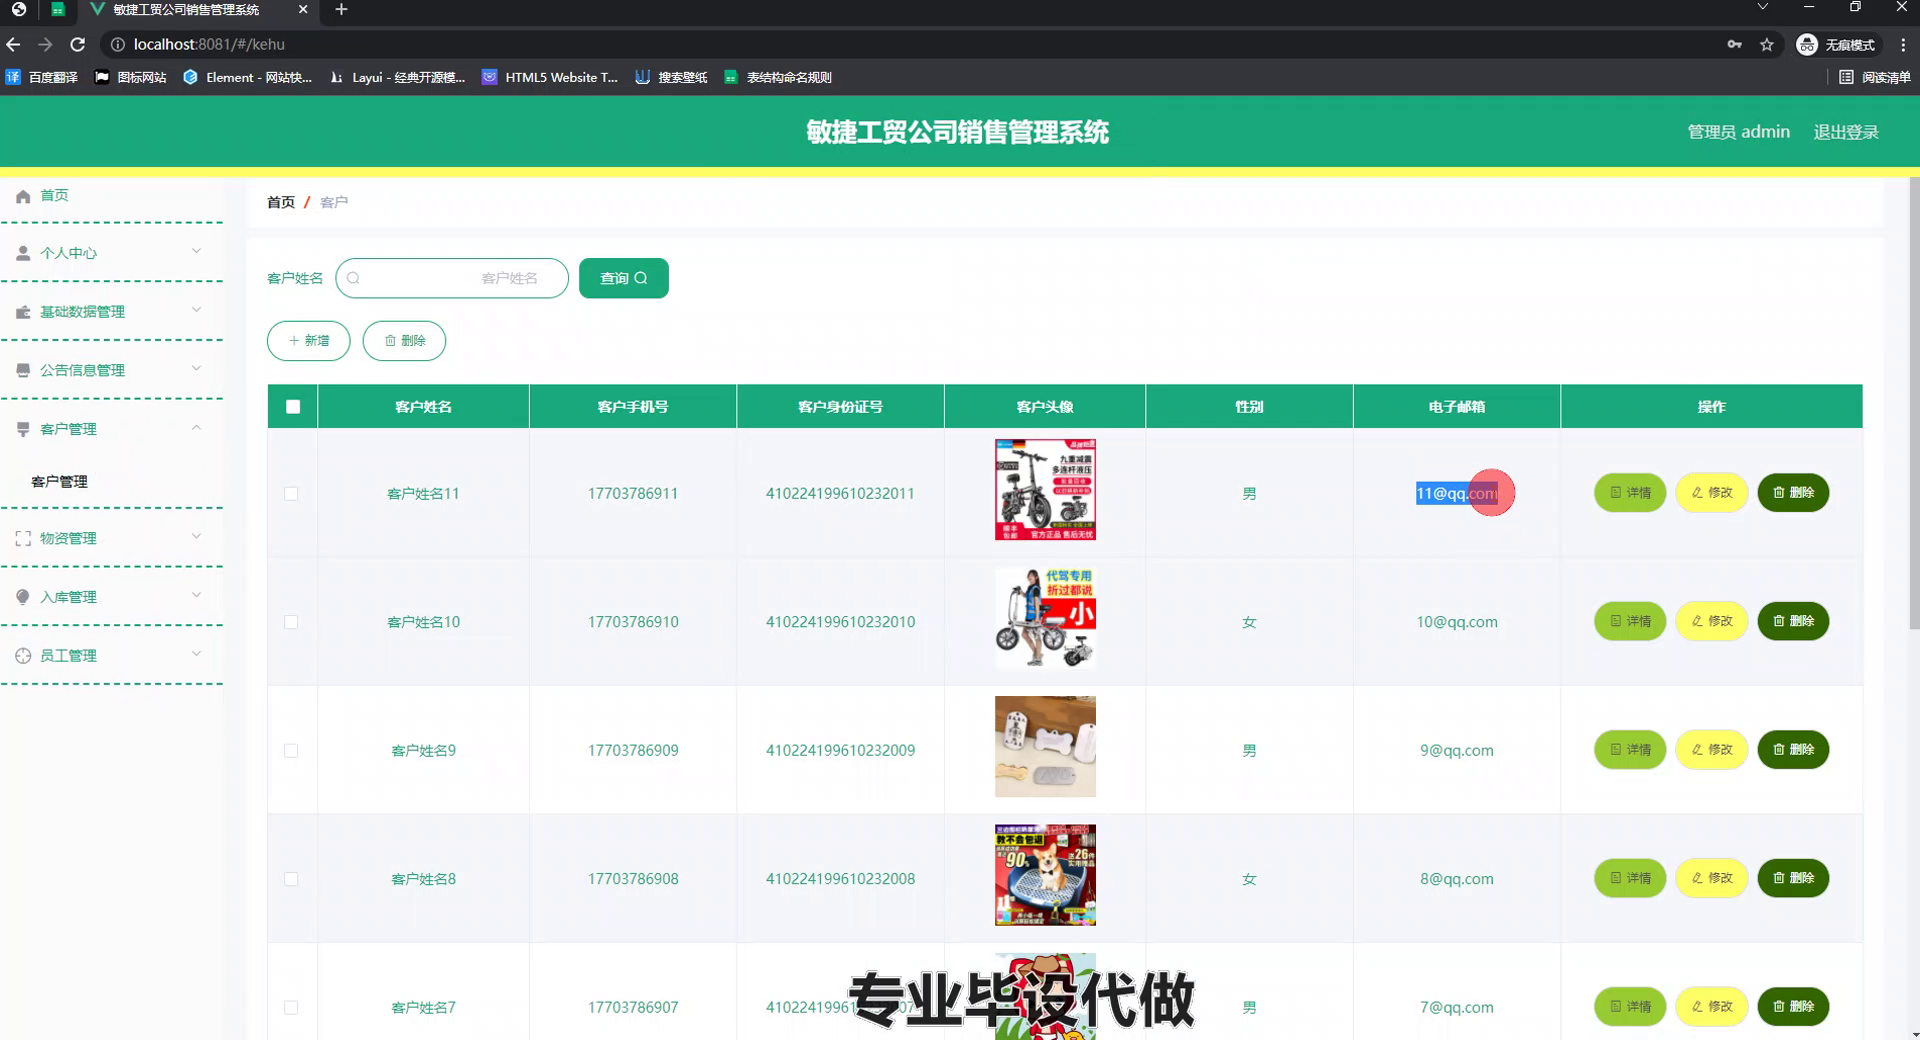Open HTML5 Website bookmark

click(x=550, y=77)
